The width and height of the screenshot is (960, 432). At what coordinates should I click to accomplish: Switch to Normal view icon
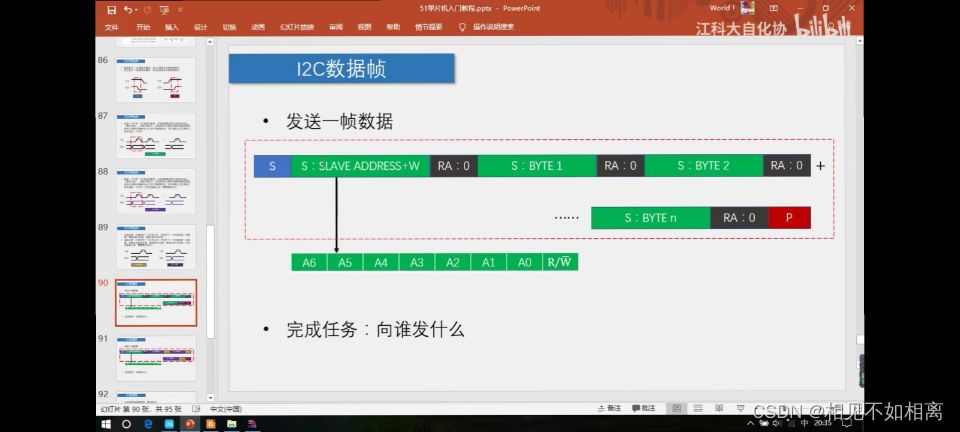676,408
